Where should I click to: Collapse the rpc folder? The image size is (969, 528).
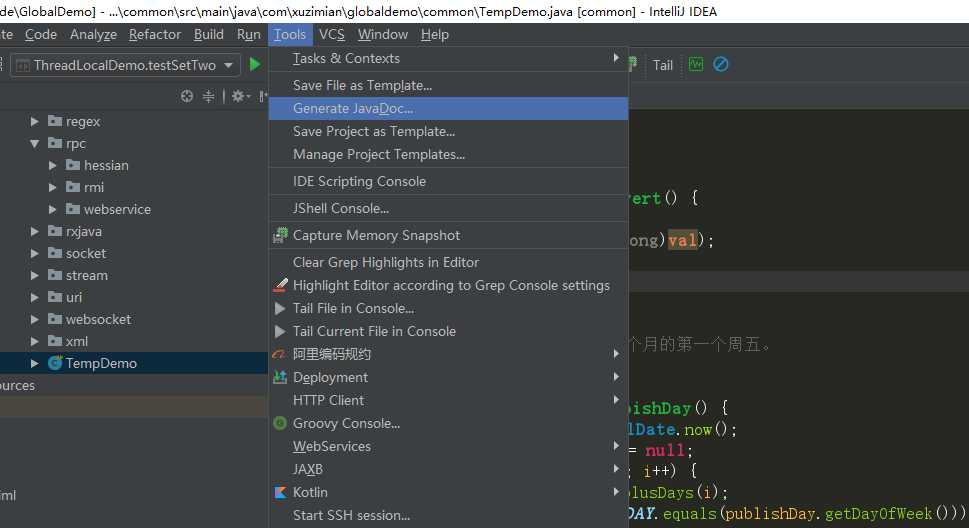[35, 143]
